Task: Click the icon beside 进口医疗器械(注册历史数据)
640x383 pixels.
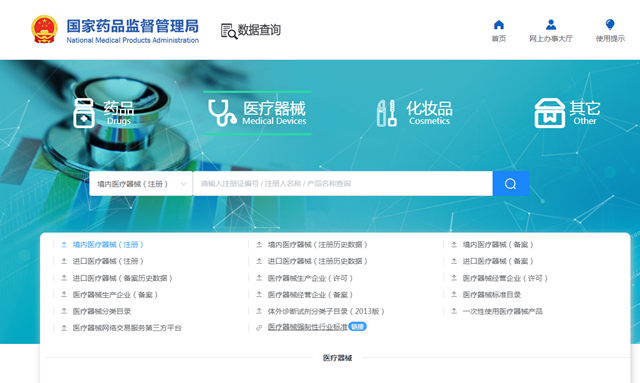Action: (259, 261)
